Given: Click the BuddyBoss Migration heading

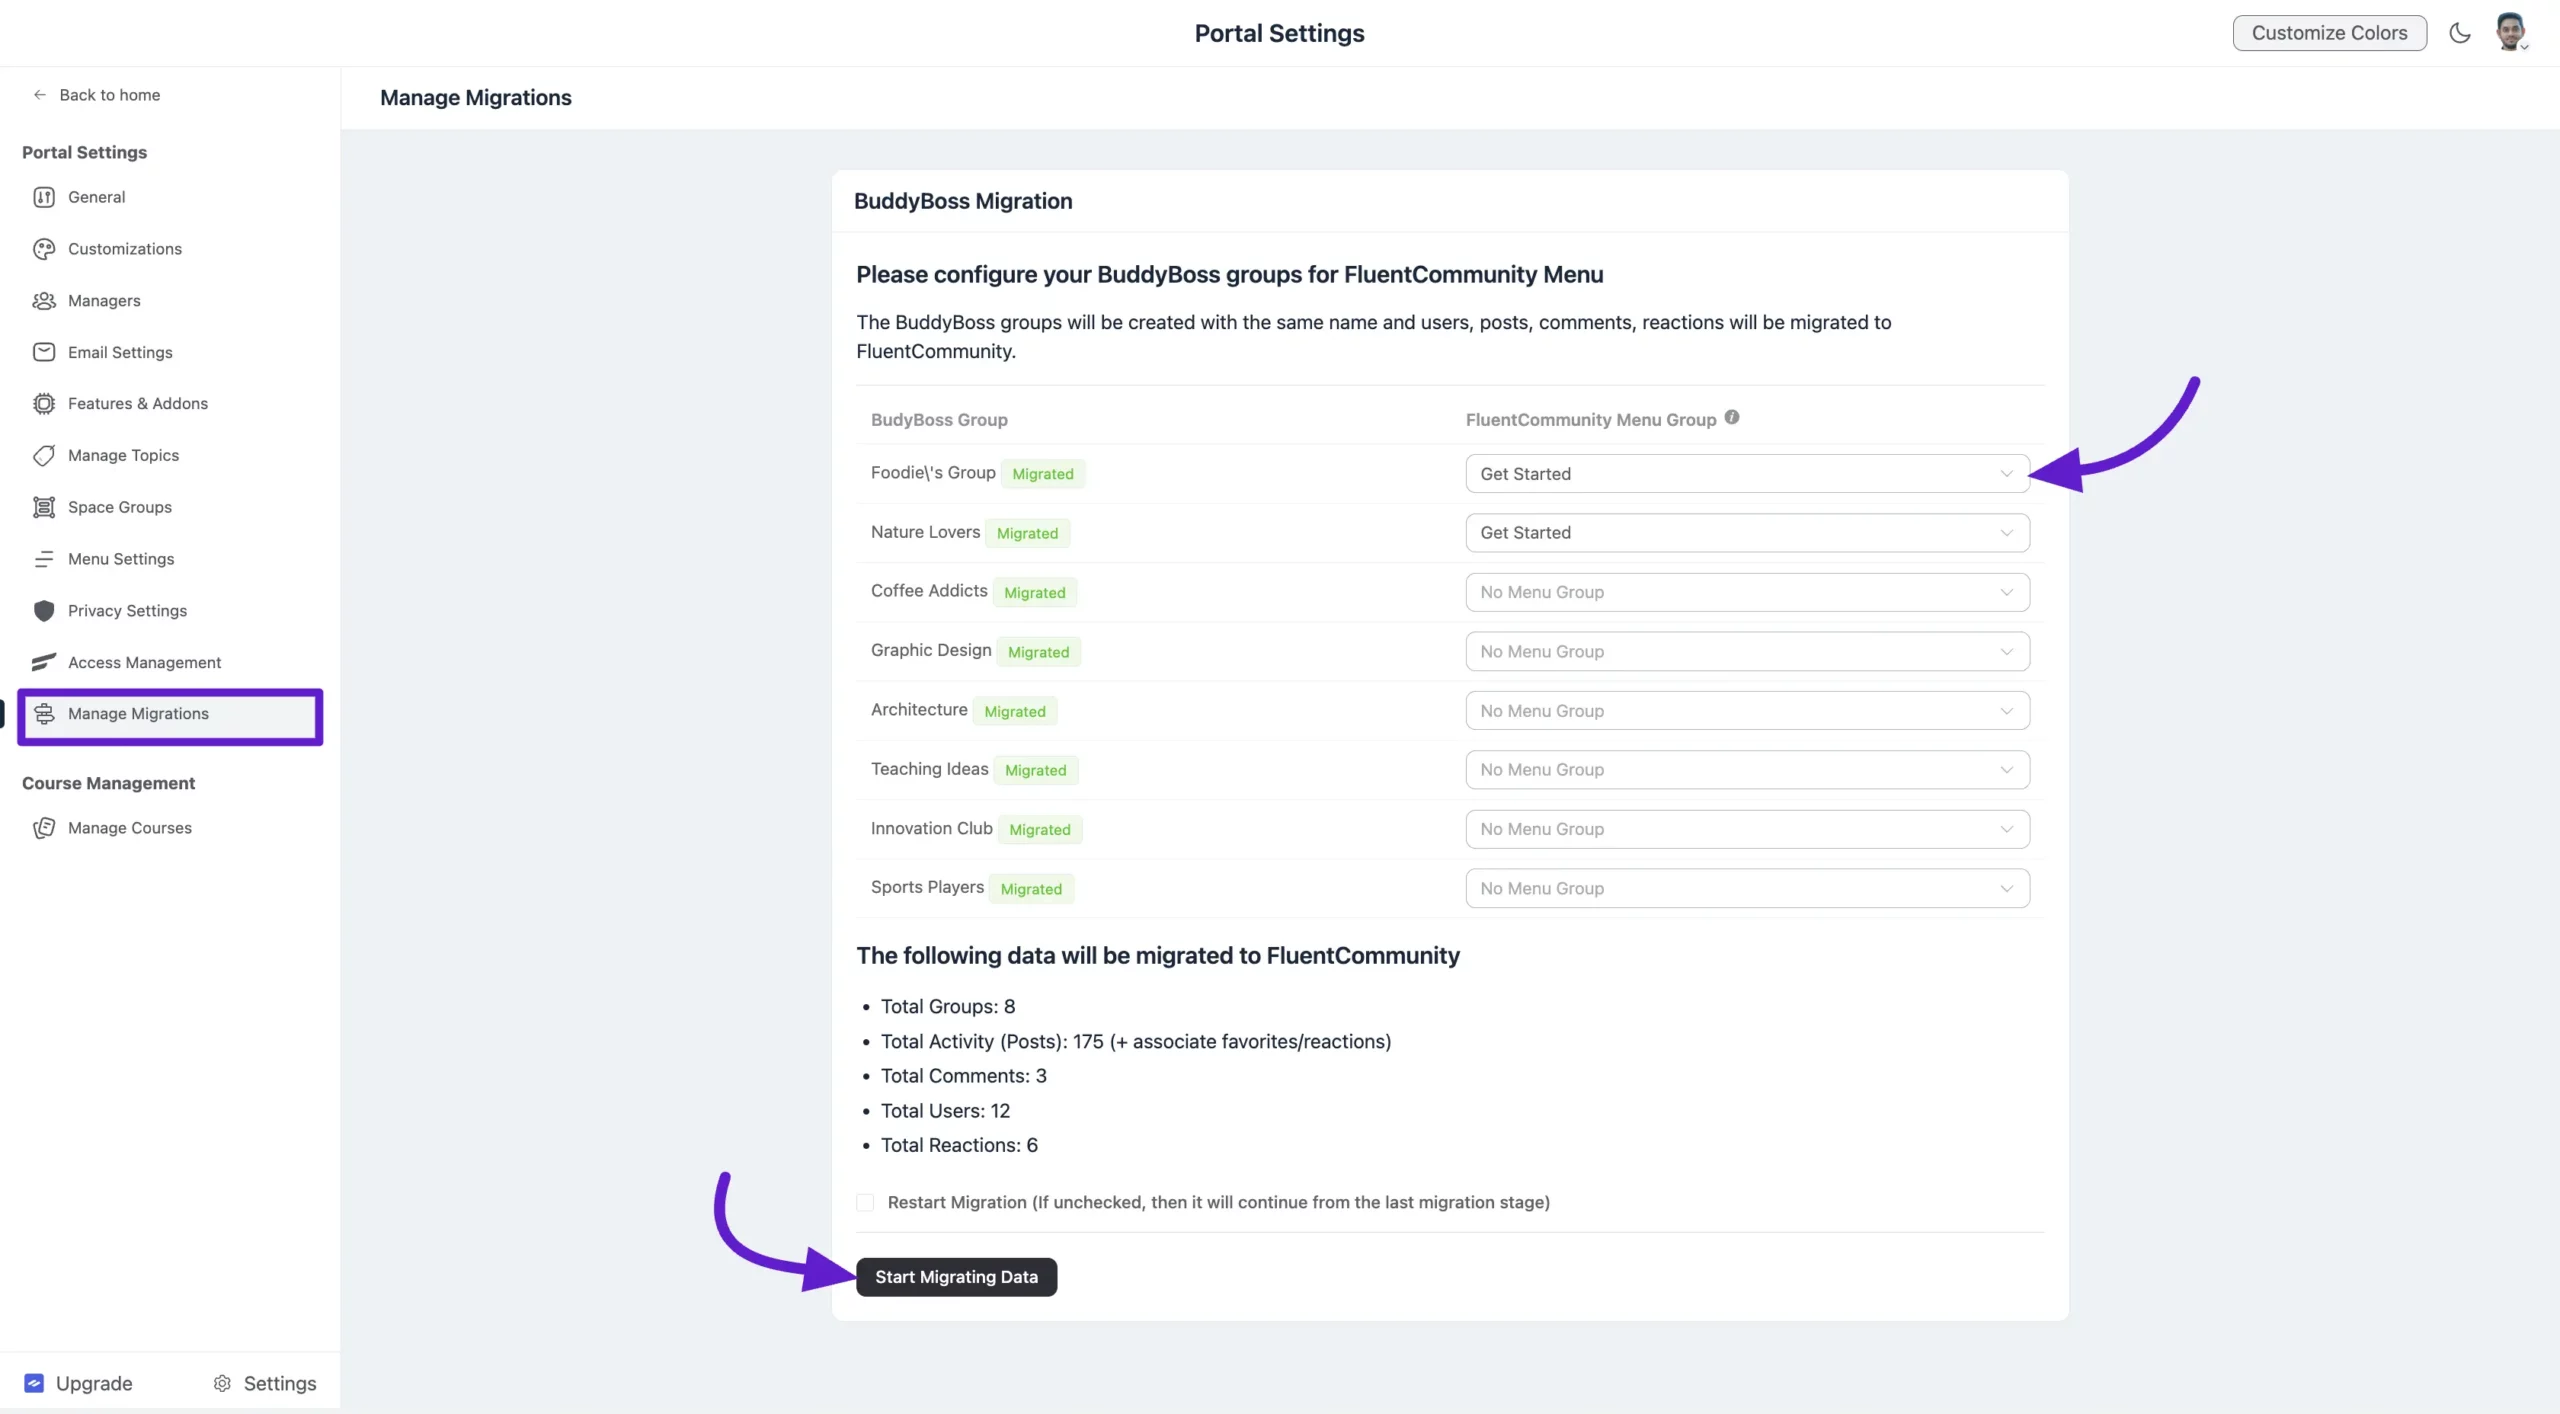Looking at the screenshot, I should tap(963, 201).
